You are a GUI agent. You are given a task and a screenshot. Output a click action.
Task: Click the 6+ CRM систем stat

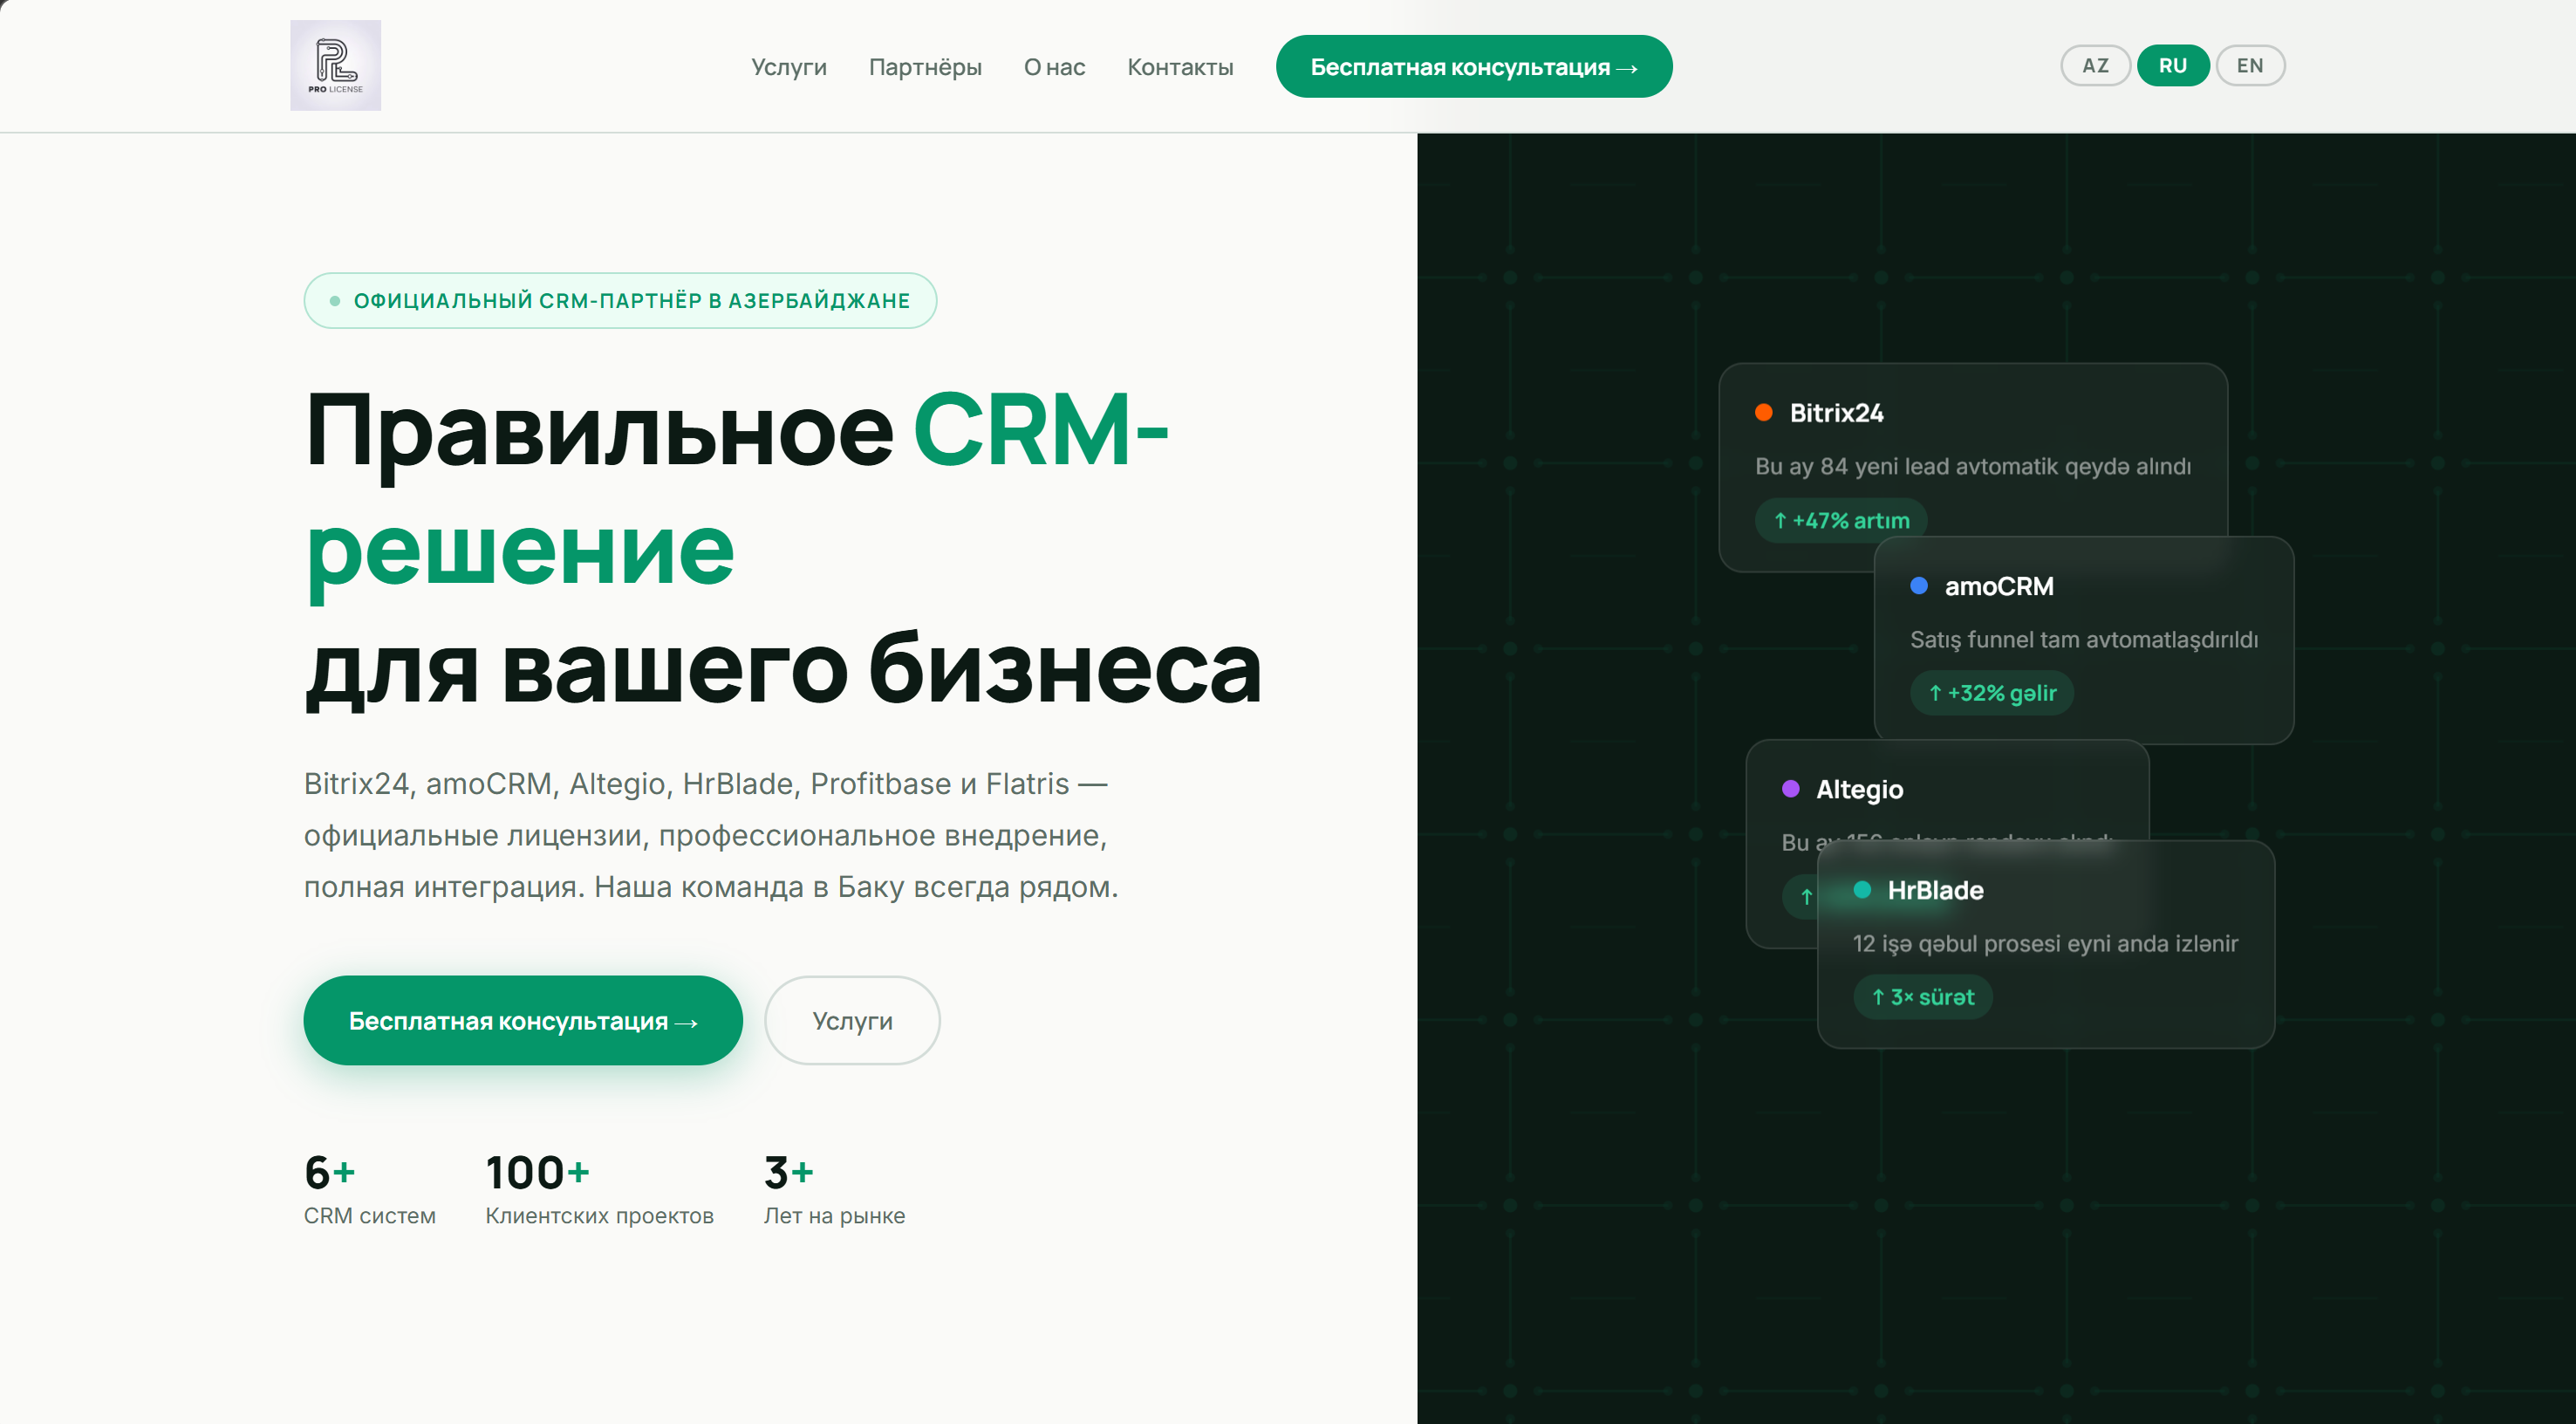pos(370,1189)
